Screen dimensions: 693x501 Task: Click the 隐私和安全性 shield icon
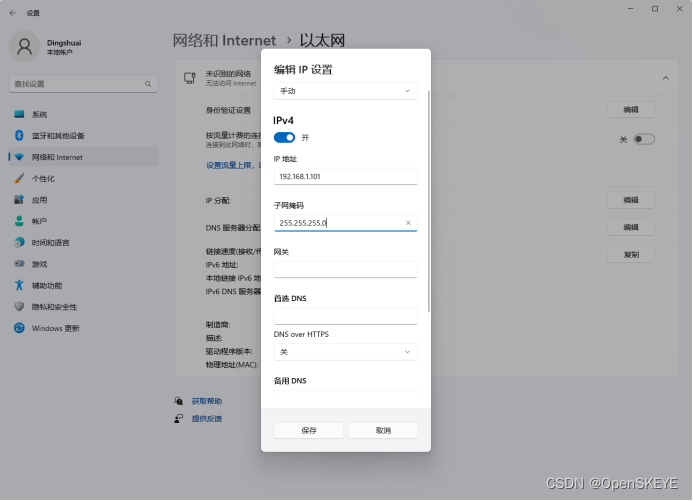pyautogui.click(x=19, y=307)
